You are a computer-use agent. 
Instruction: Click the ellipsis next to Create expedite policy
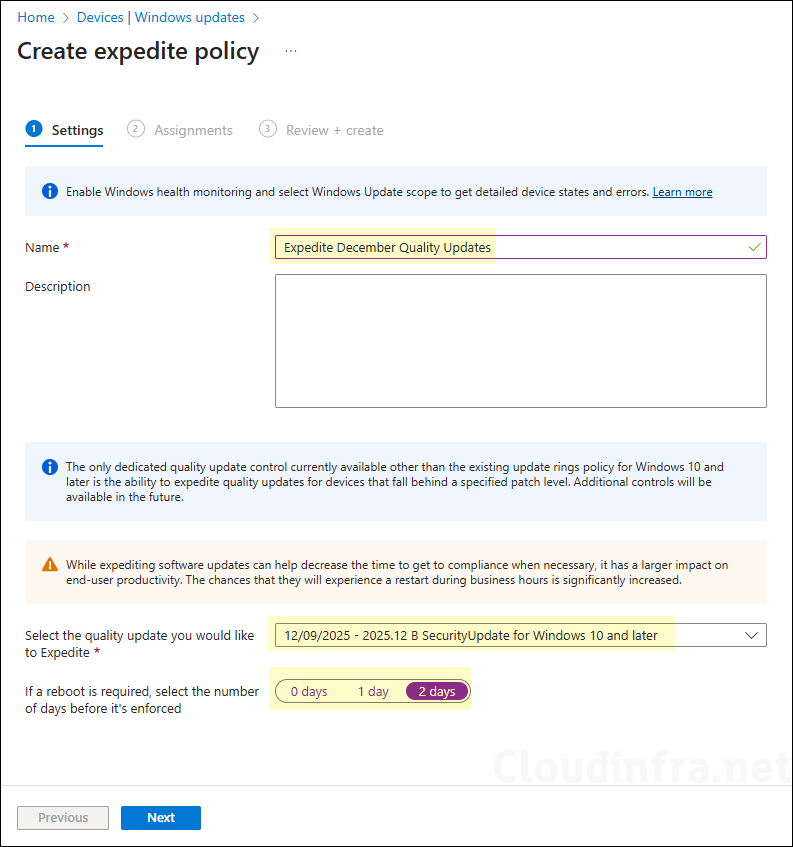coord(290,49)
